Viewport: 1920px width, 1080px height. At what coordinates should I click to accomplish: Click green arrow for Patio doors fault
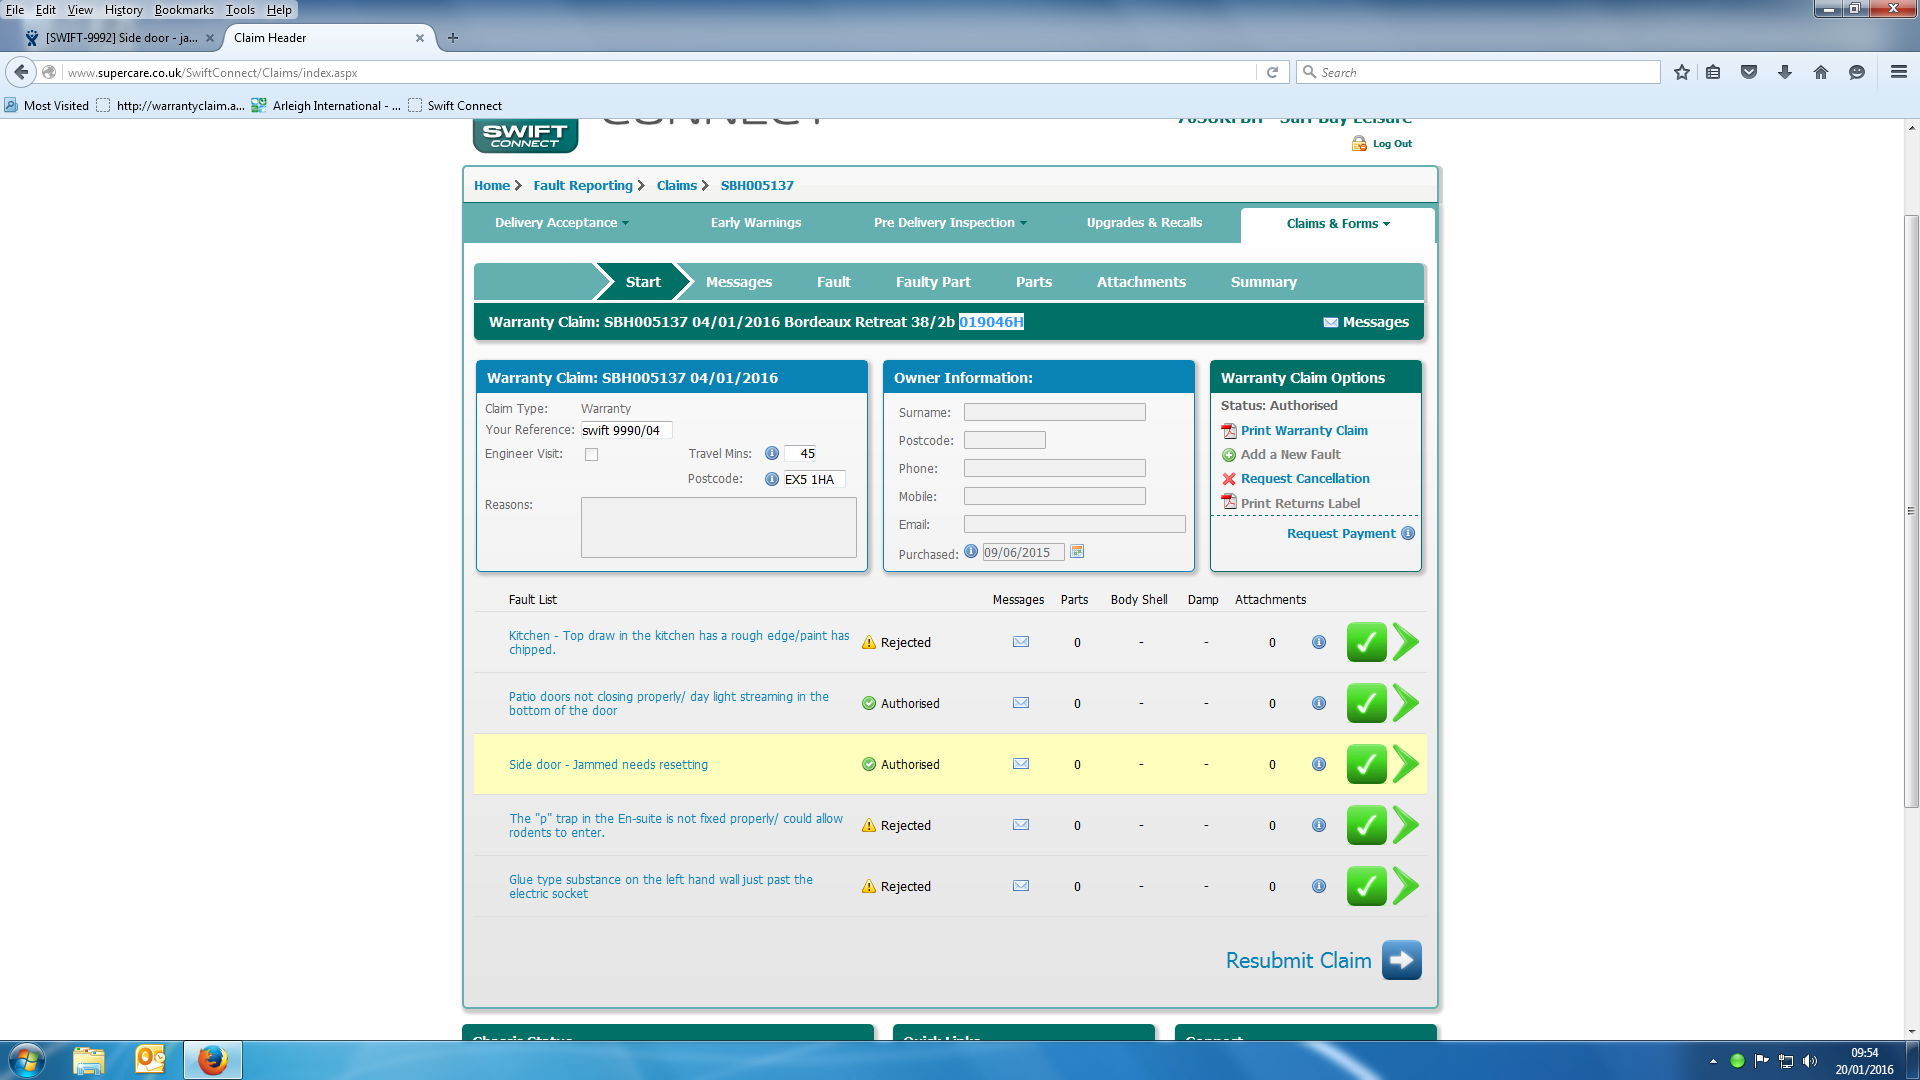(1406, 703)
